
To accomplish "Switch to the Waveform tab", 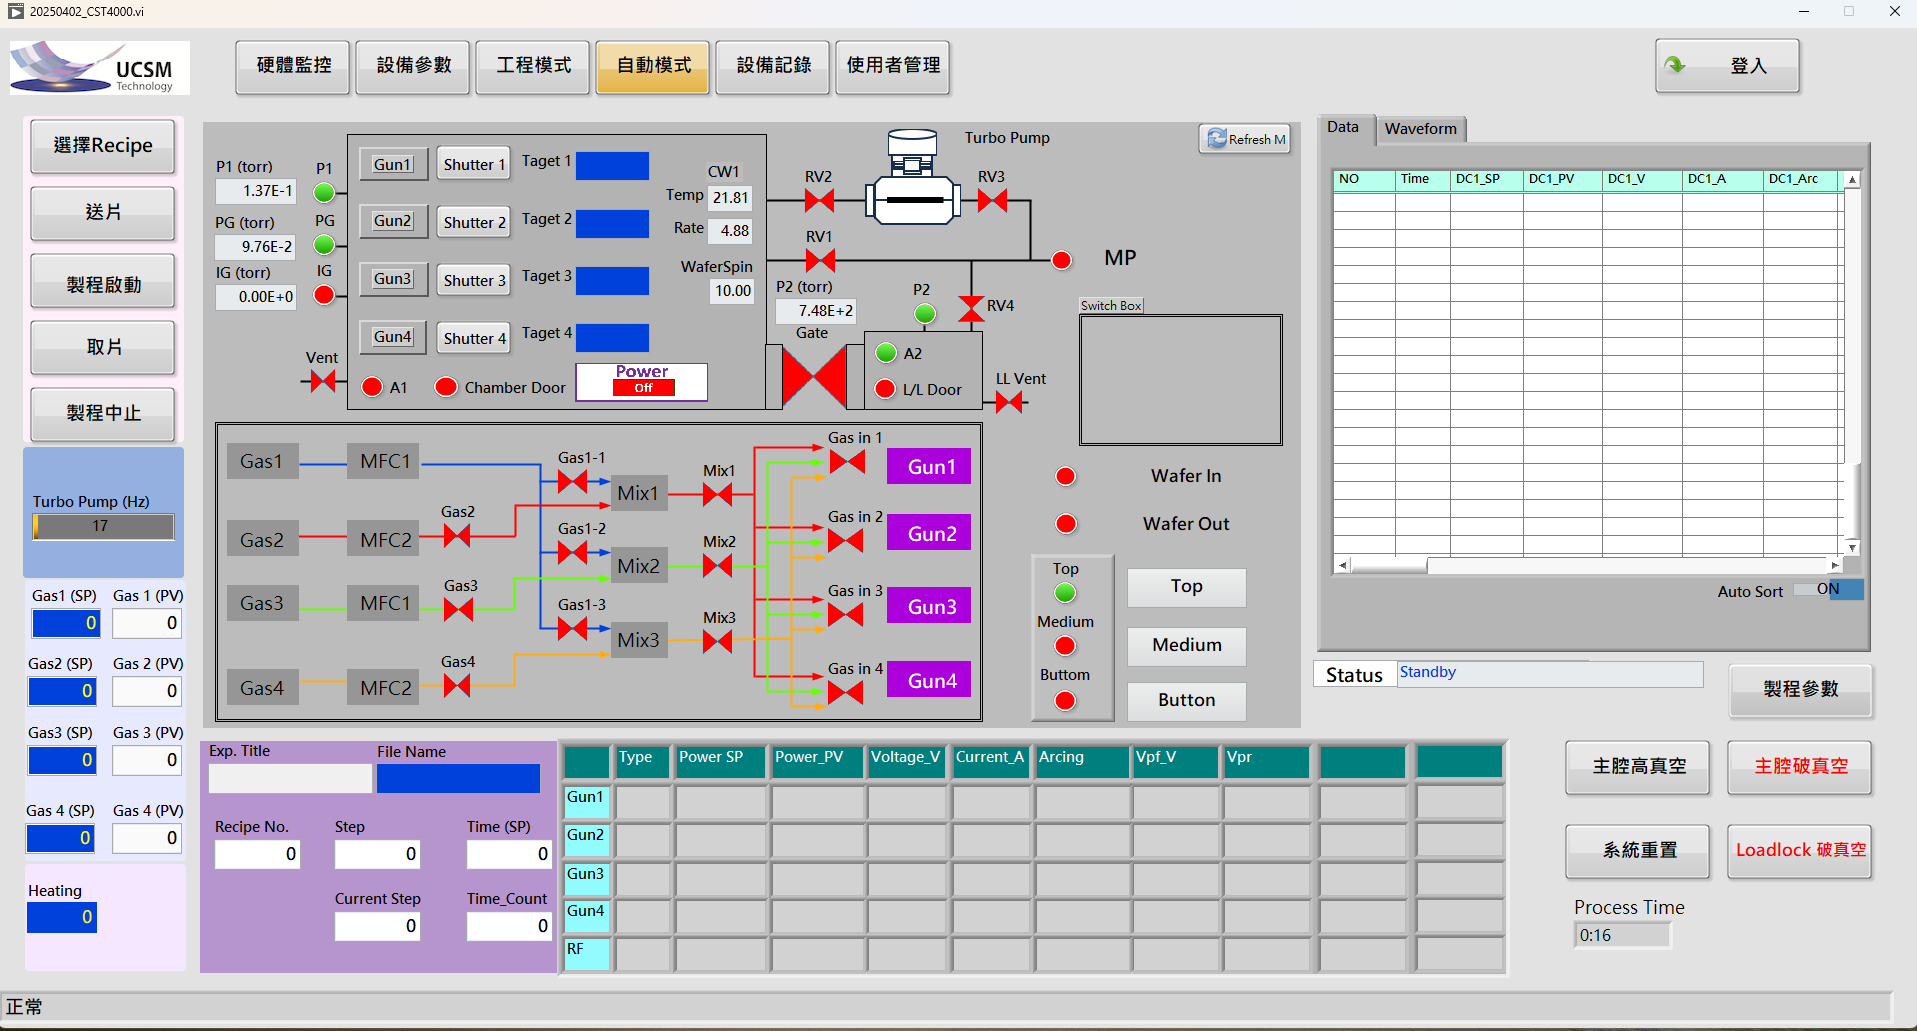I will (x=1420, y=129).
